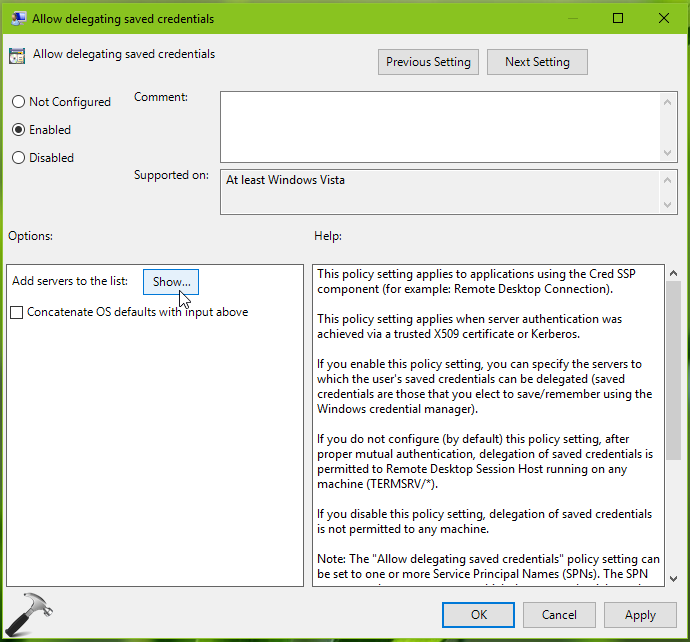690x642 pixels.
Task: Select the Disabled radio button
Action: [18, 158]
